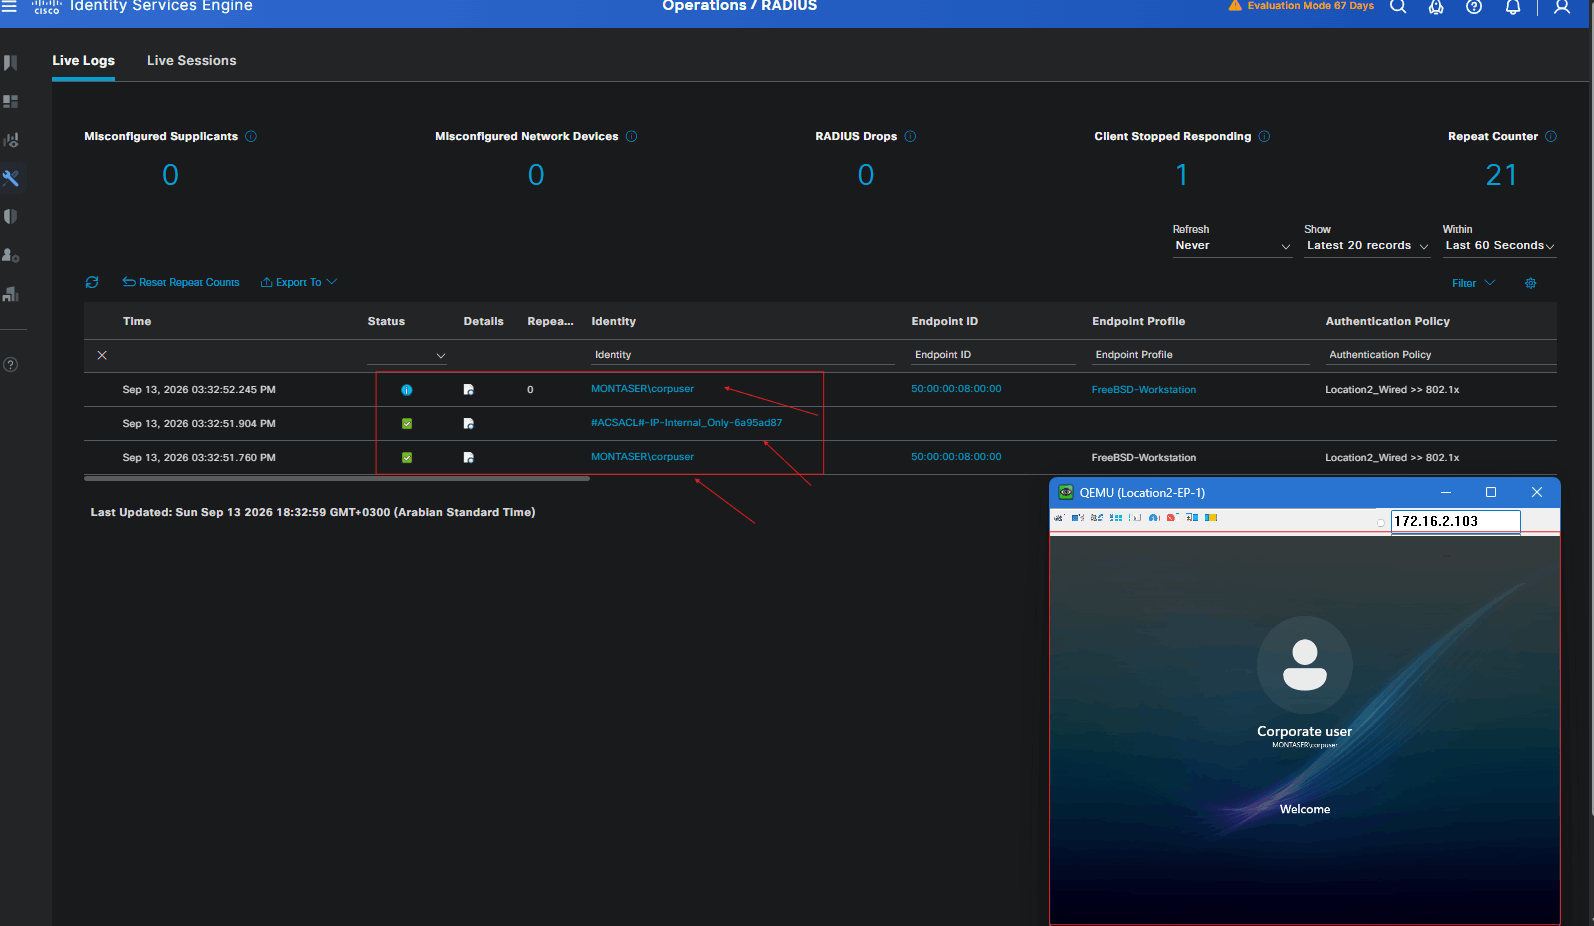Click the red-circle icon in the QEMU toolbar
The height and width of the screenshot is (926, 1594).
(x=1172, y=518)
